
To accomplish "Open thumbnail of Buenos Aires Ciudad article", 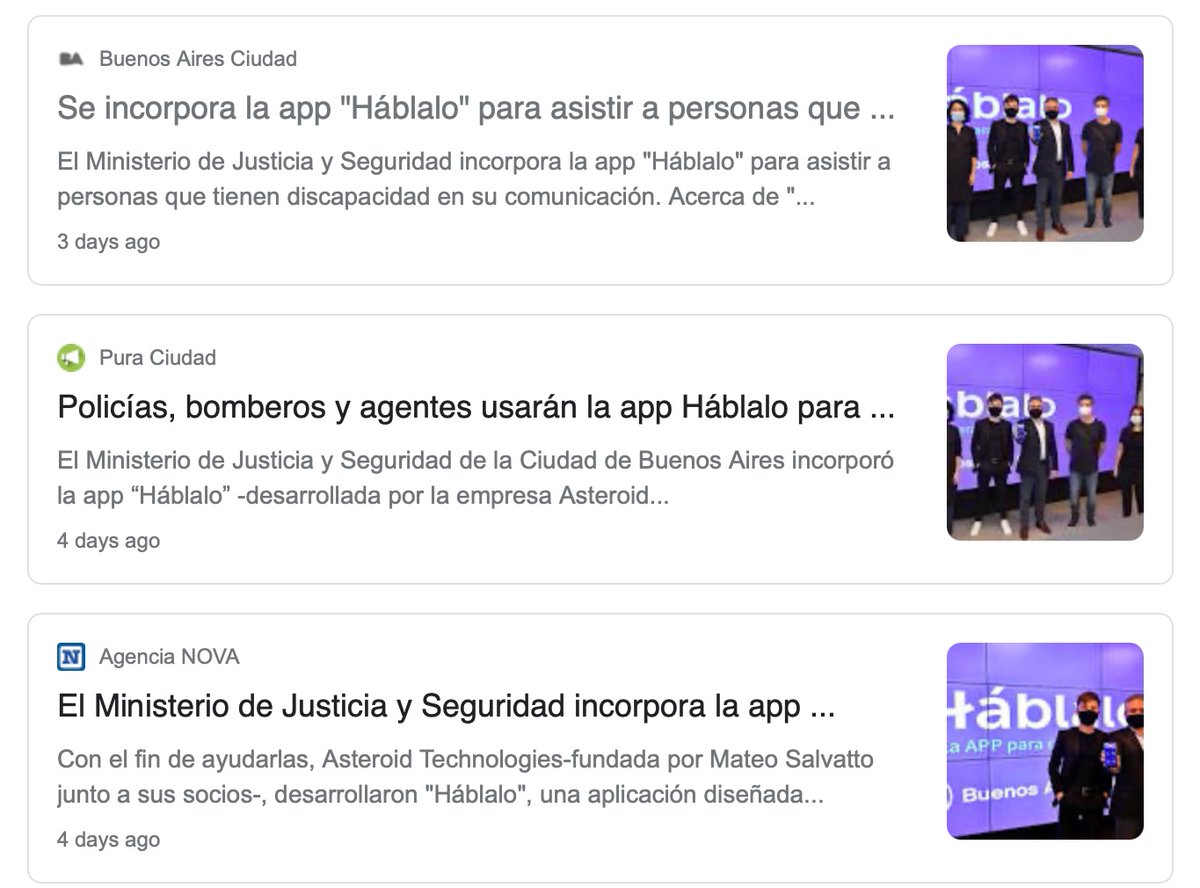I will pos(1045,143).
